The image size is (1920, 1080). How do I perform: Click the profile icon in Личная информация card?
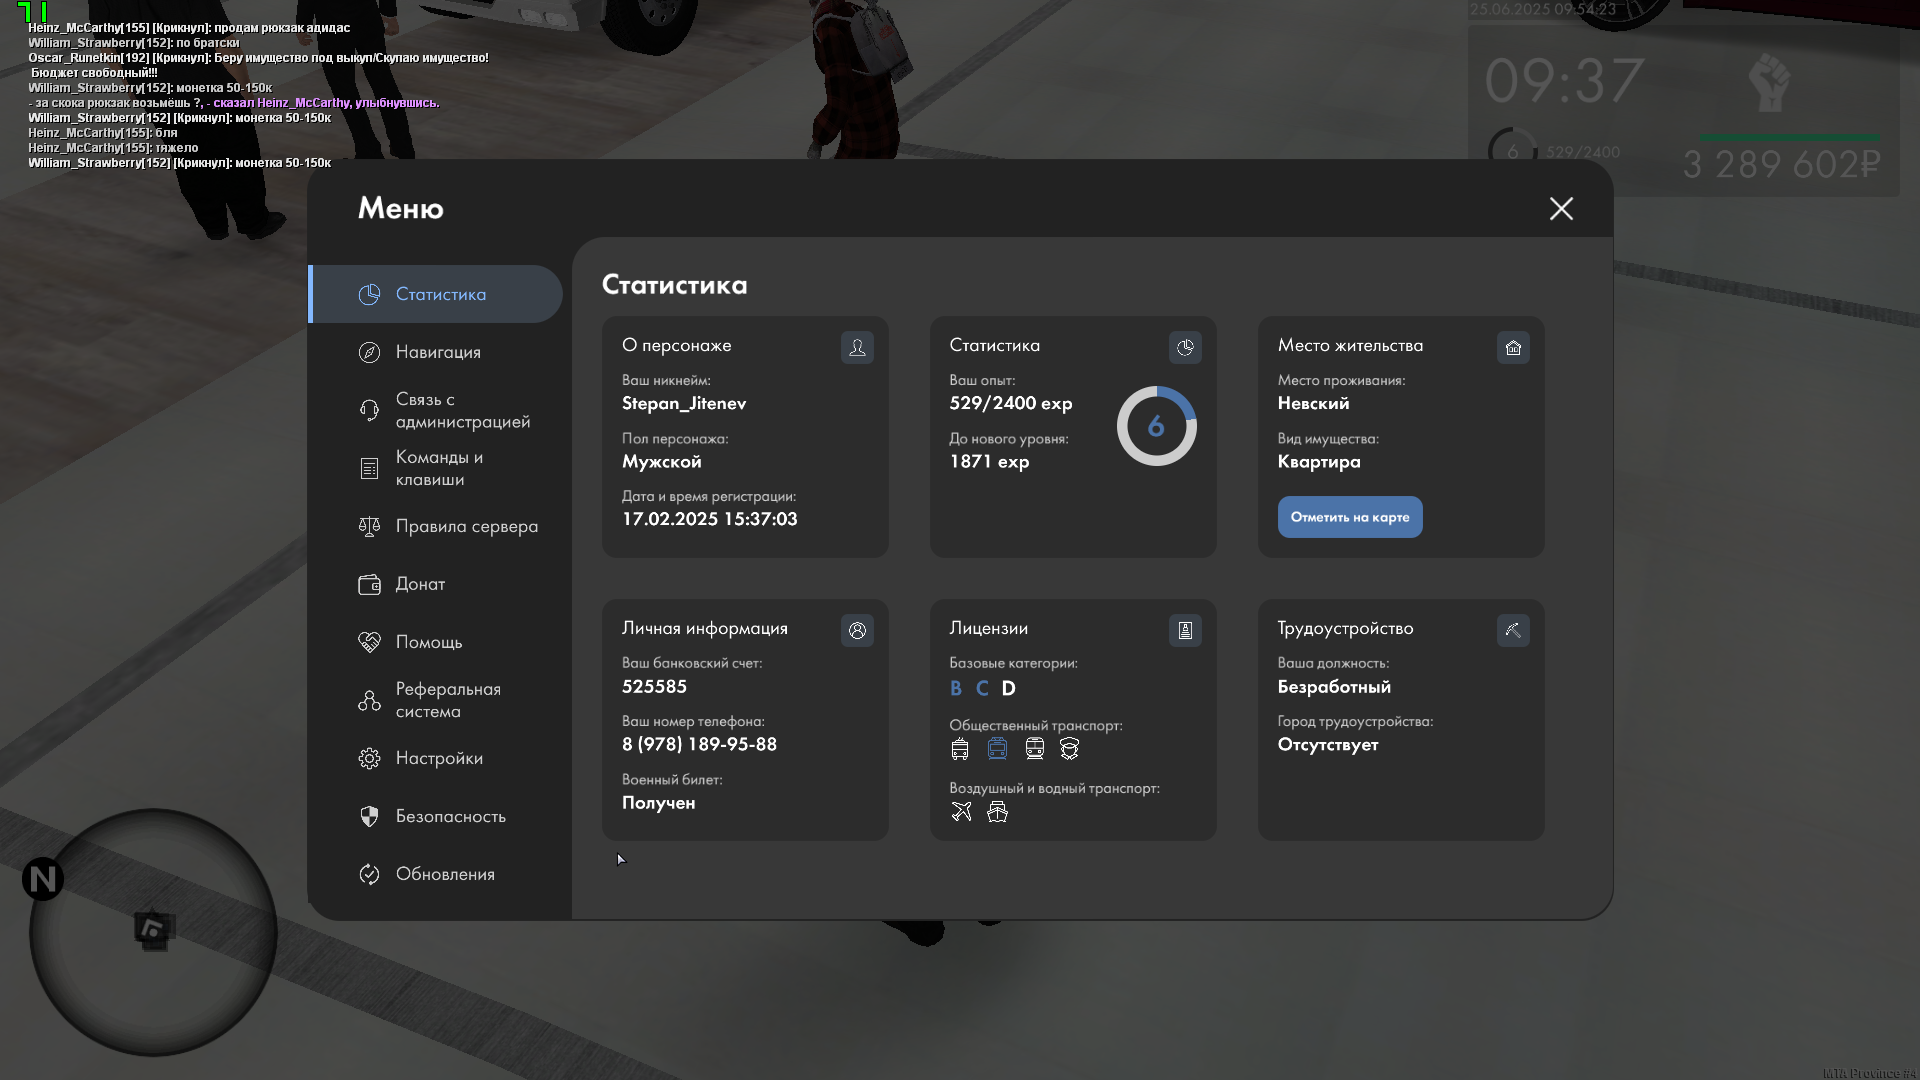tap(857, 630)
